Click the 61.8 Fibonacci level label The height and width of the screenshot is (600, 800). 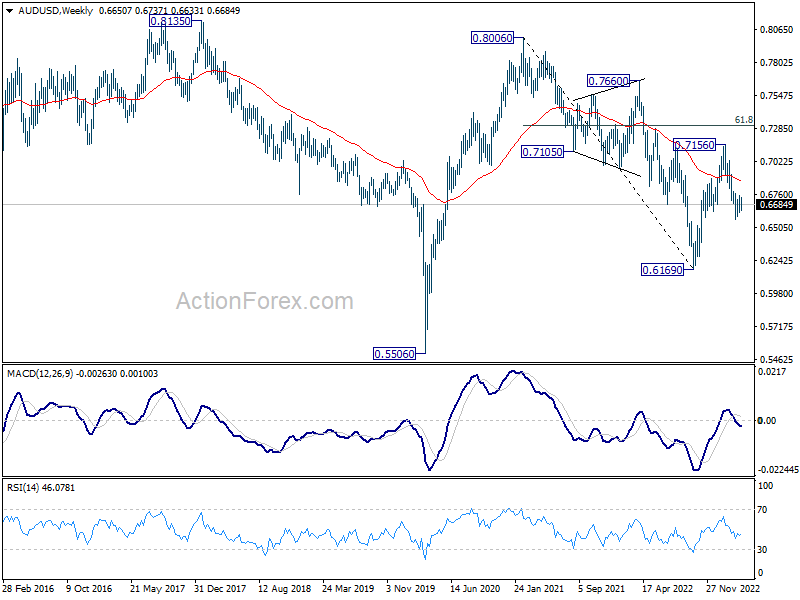(743, 120)
